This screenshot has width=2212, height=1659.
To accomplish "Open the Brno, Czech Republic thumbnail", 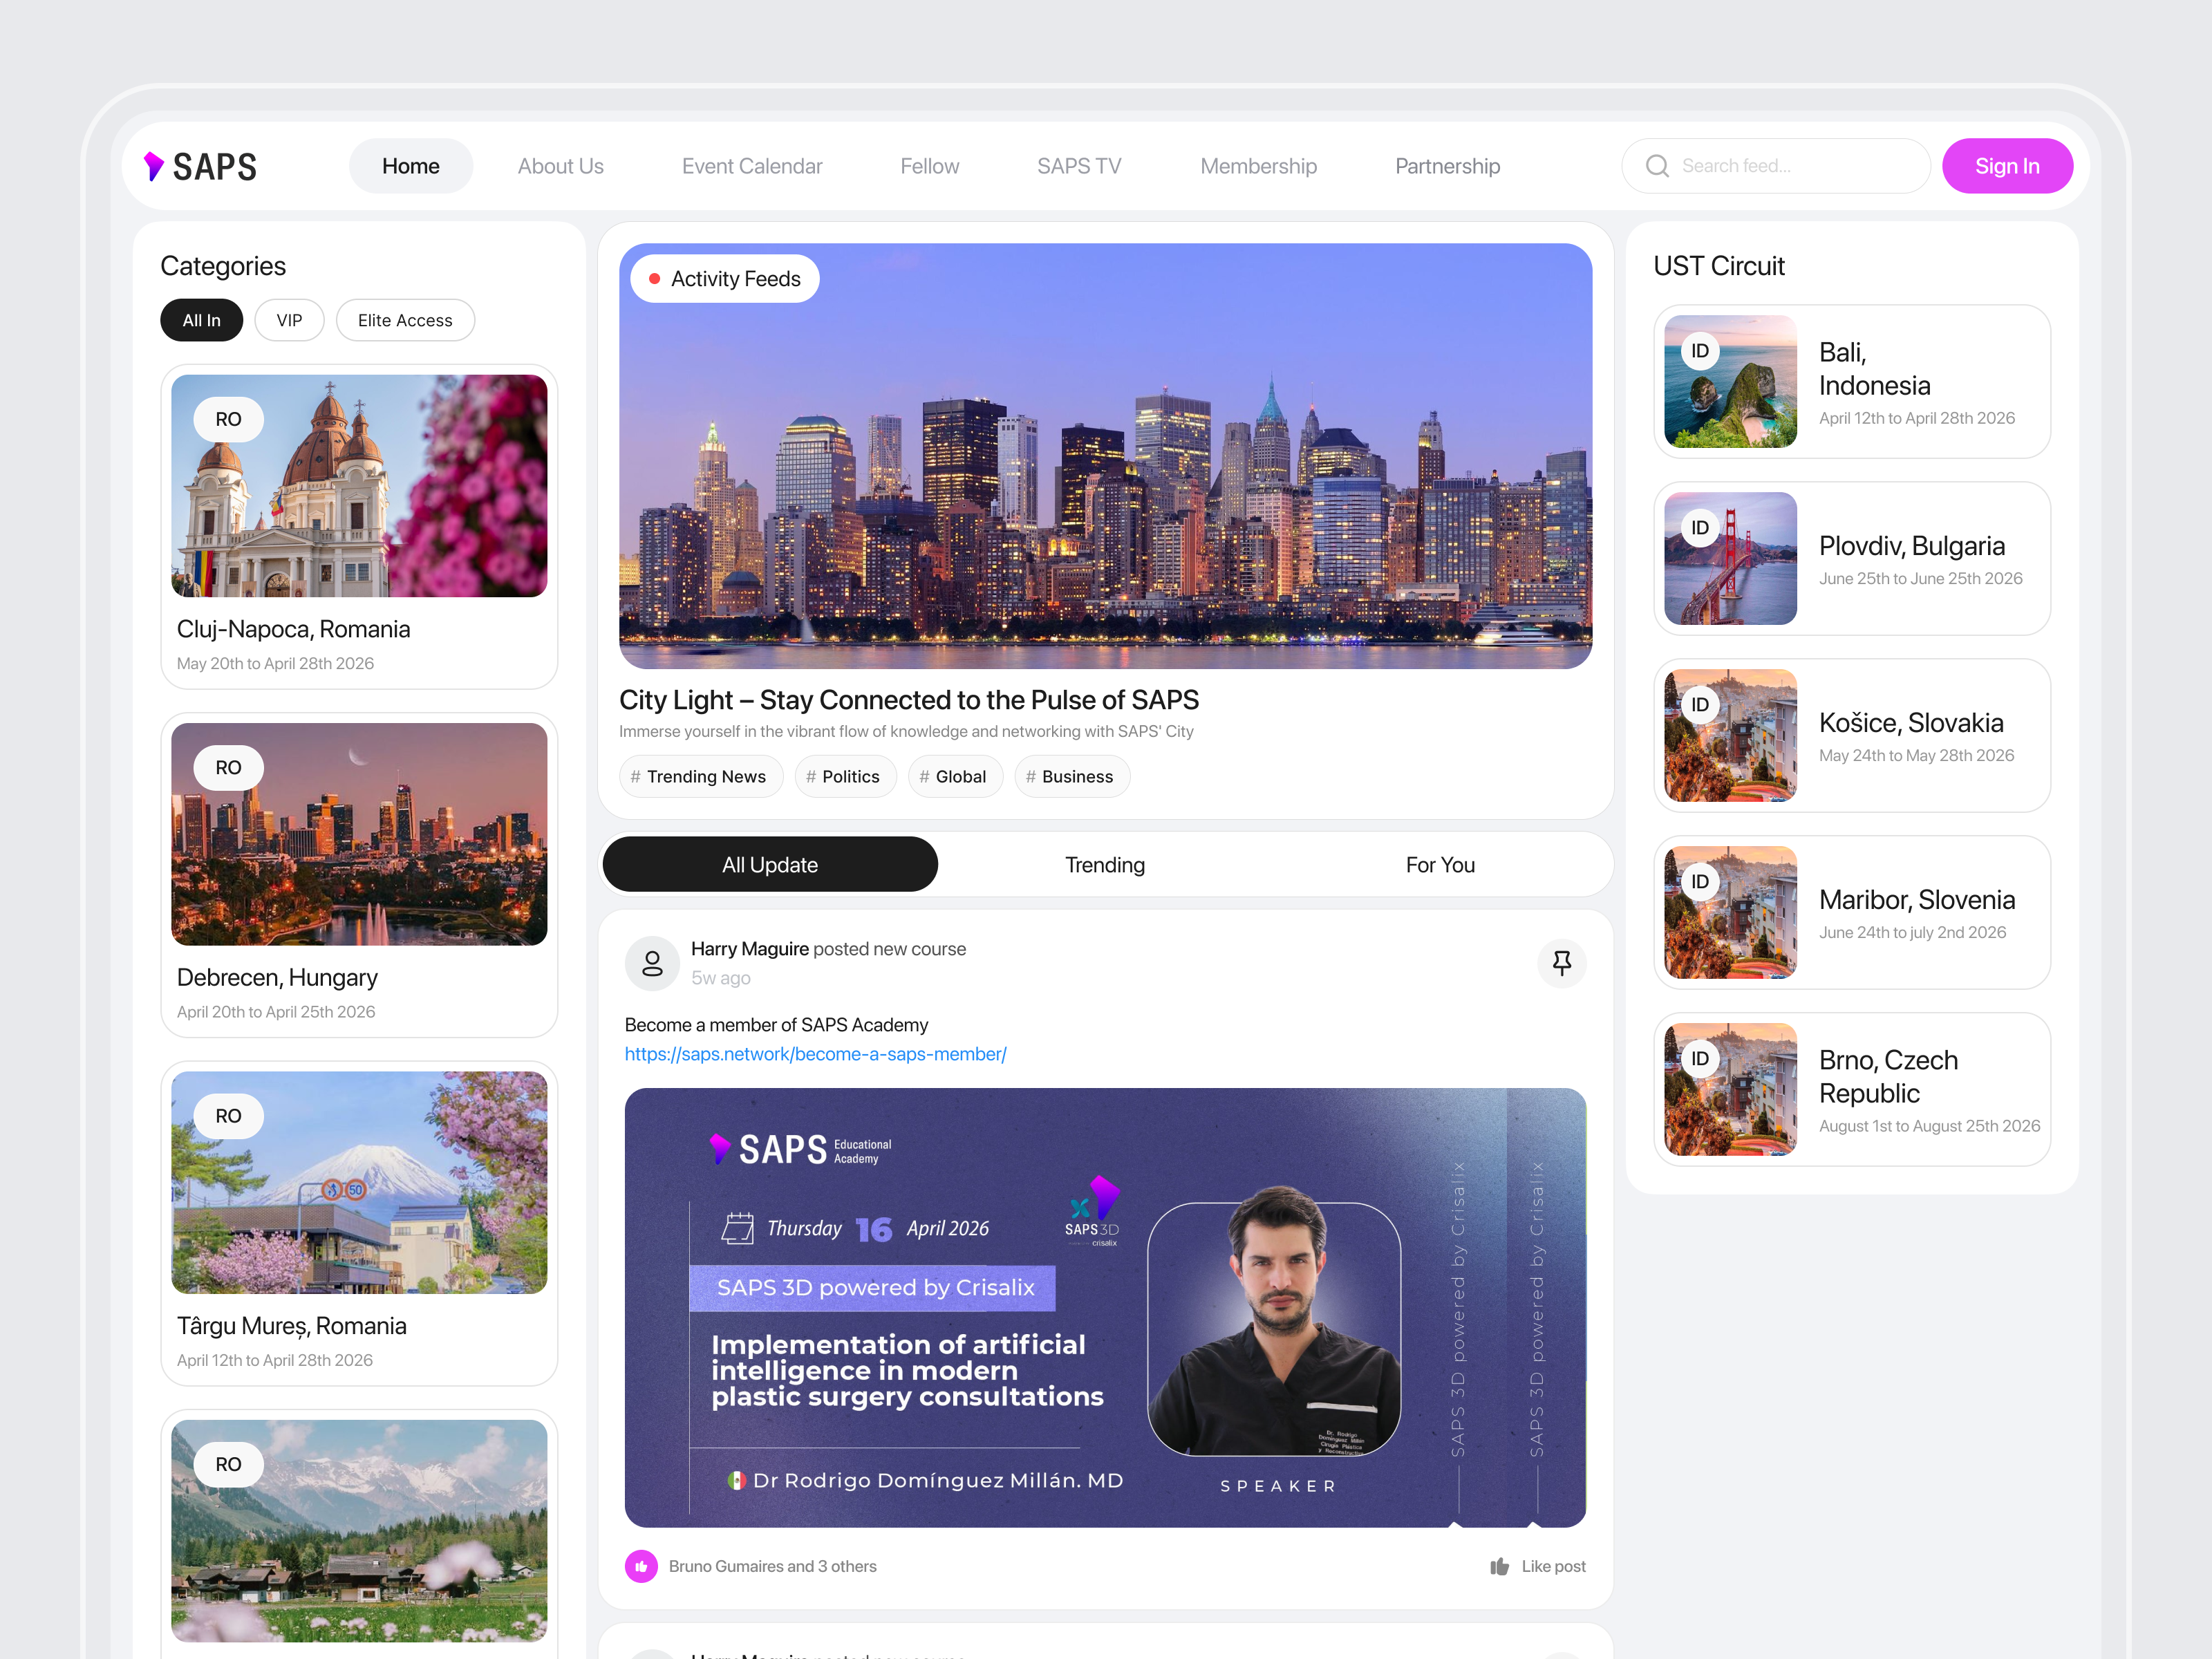I will point(1730,1089).
